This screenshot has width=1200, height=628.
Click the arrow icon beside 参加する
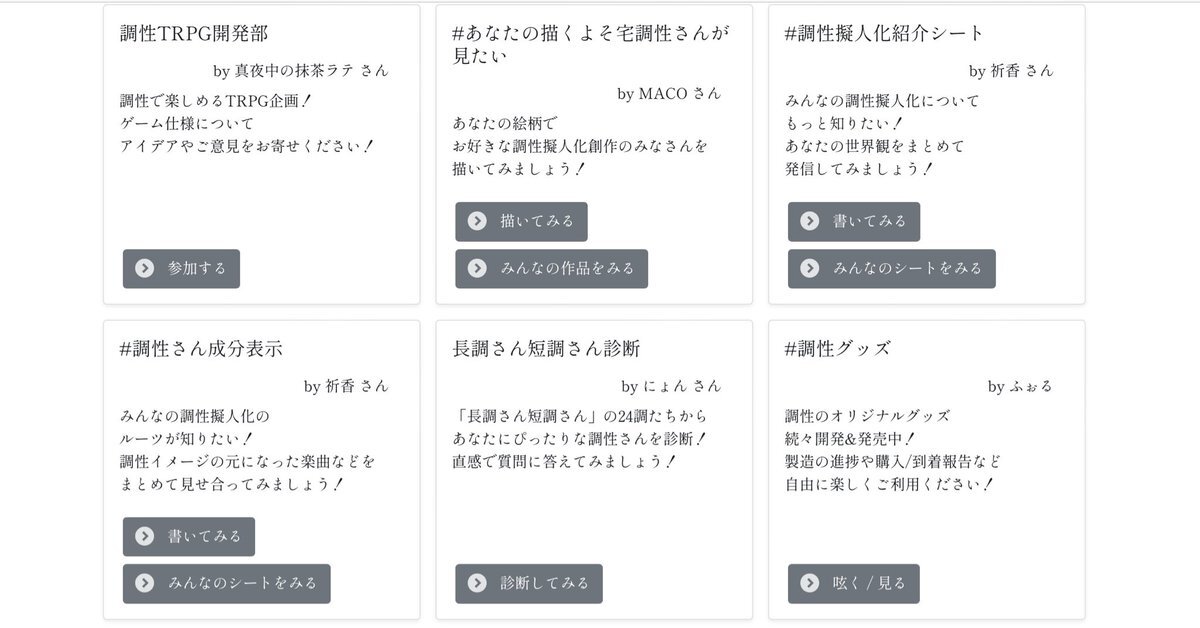pyautogui.click(x=145, y=268)
